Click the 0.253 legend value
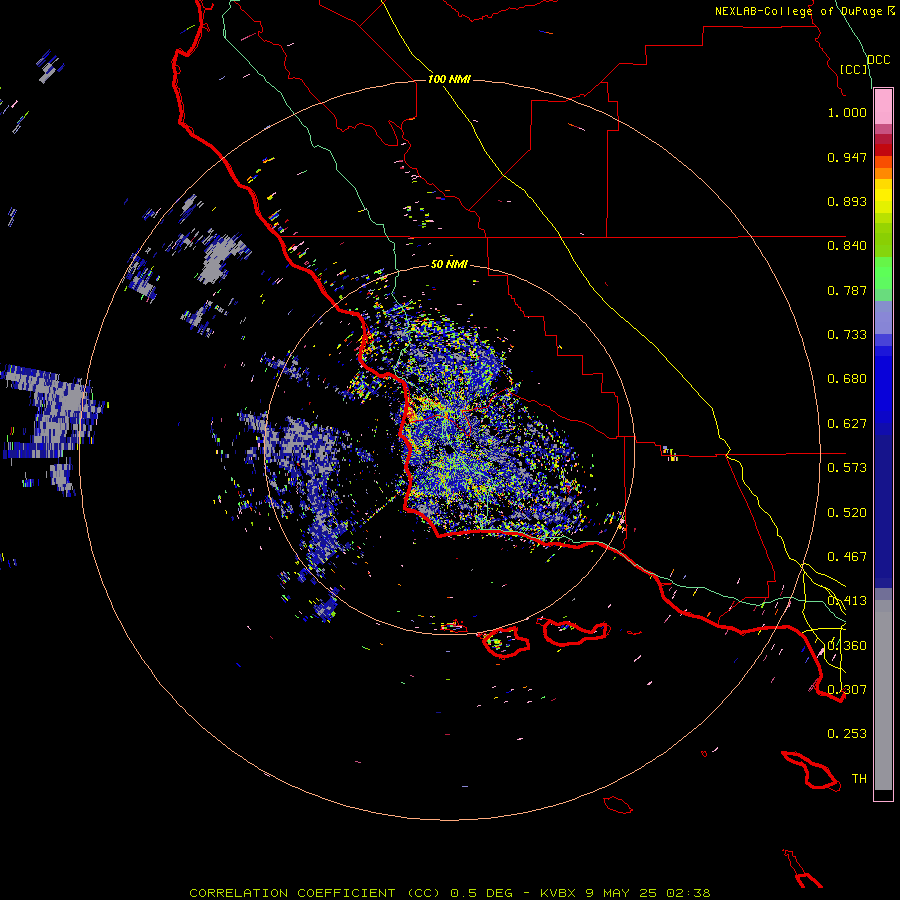This screenshot has width=900, height=900. pyautogui.click(x=847, y=734)
